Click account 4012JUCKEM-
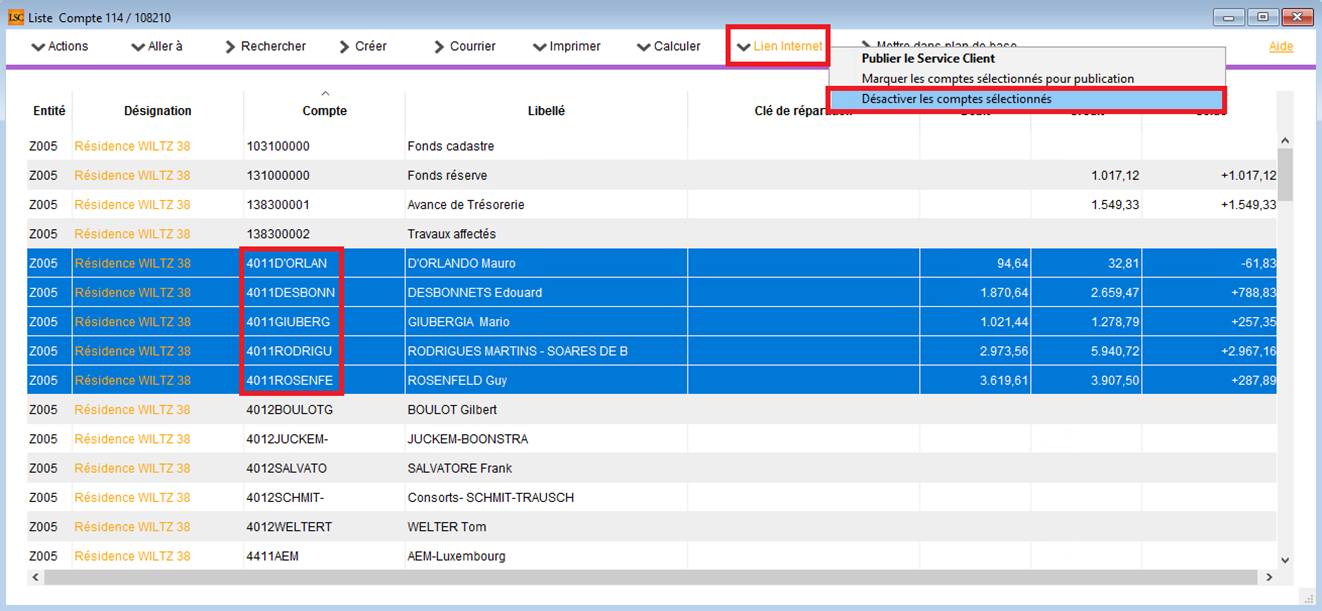This screenshot has width=1322, height=611. (x=287, y=439)
